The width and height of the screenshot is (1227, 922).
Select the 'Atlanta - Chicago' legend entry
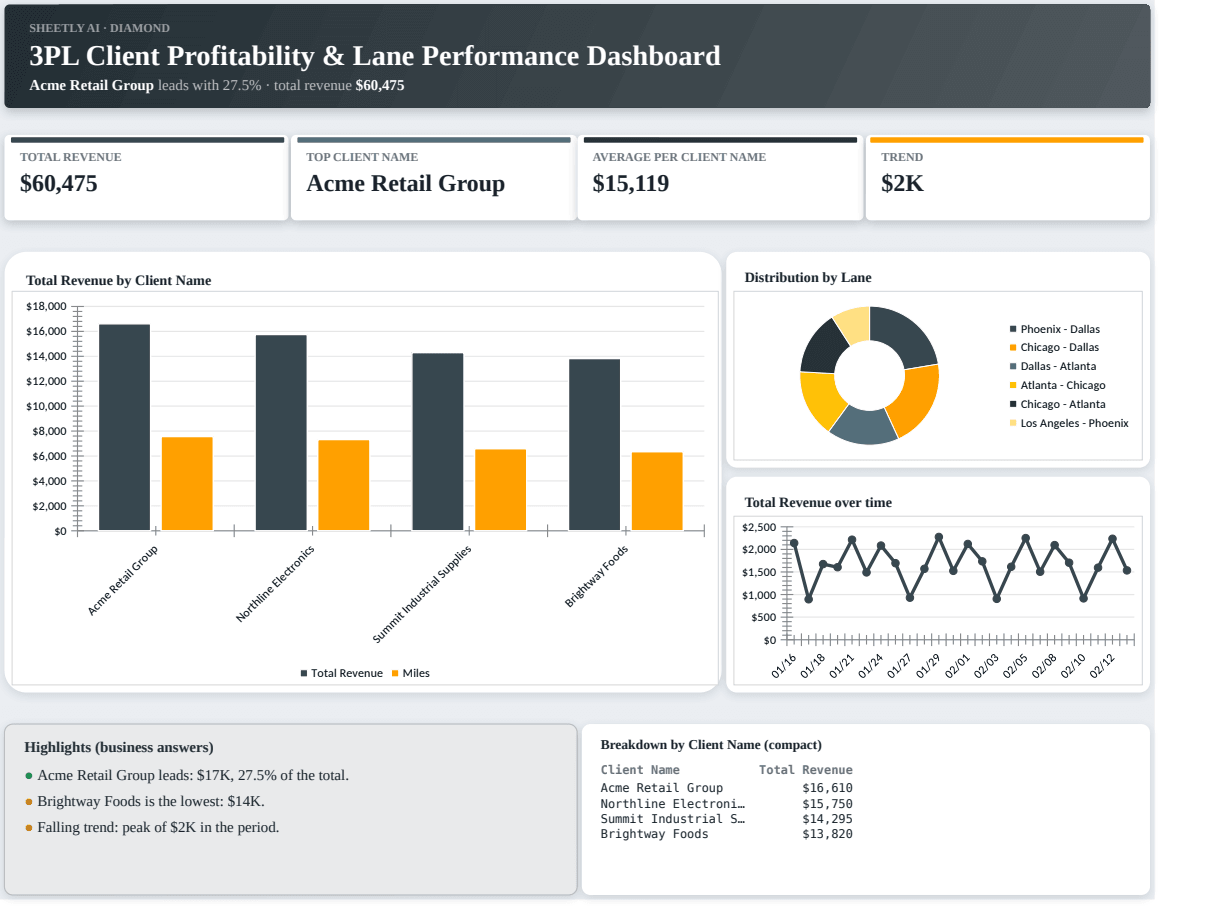1058,386
